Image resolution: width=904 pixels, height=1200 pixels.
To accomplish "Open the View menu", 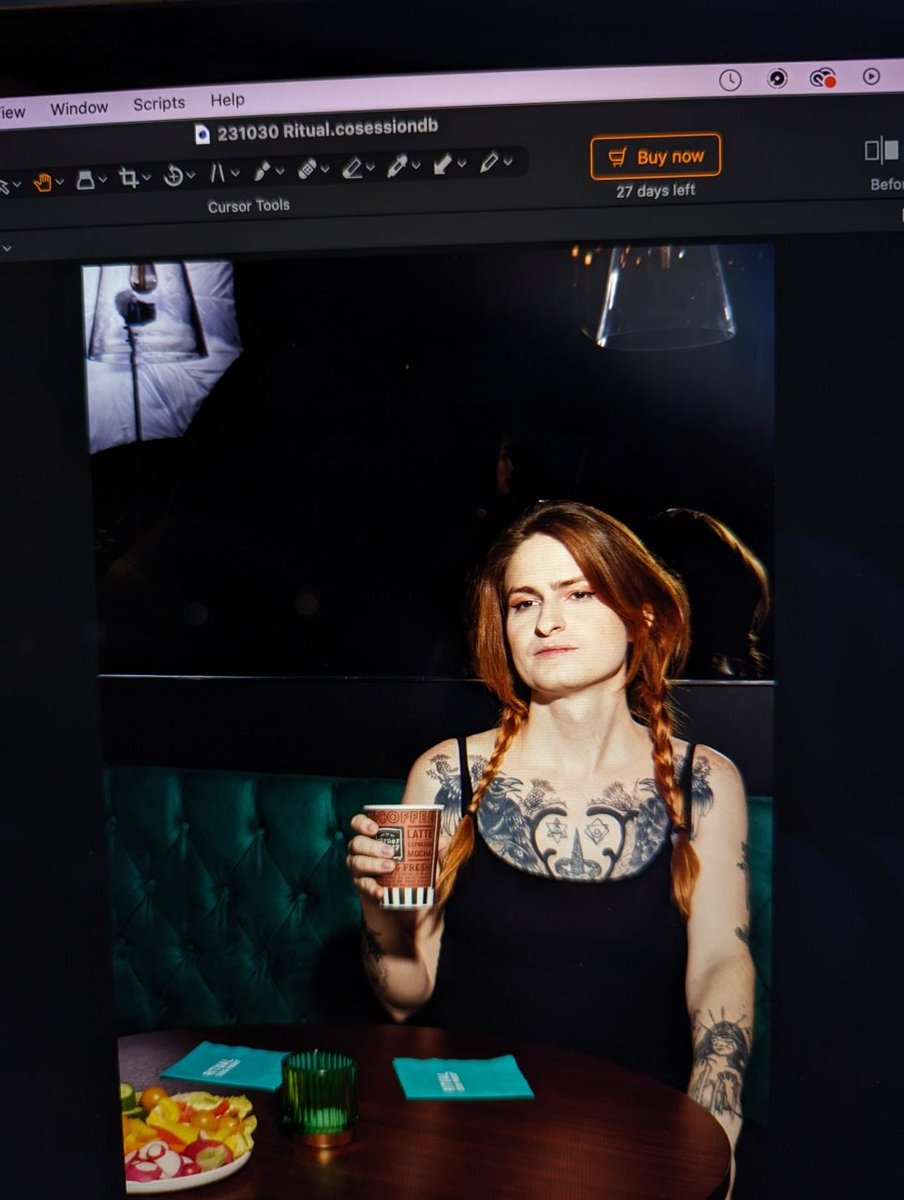I will coord(12,111).
